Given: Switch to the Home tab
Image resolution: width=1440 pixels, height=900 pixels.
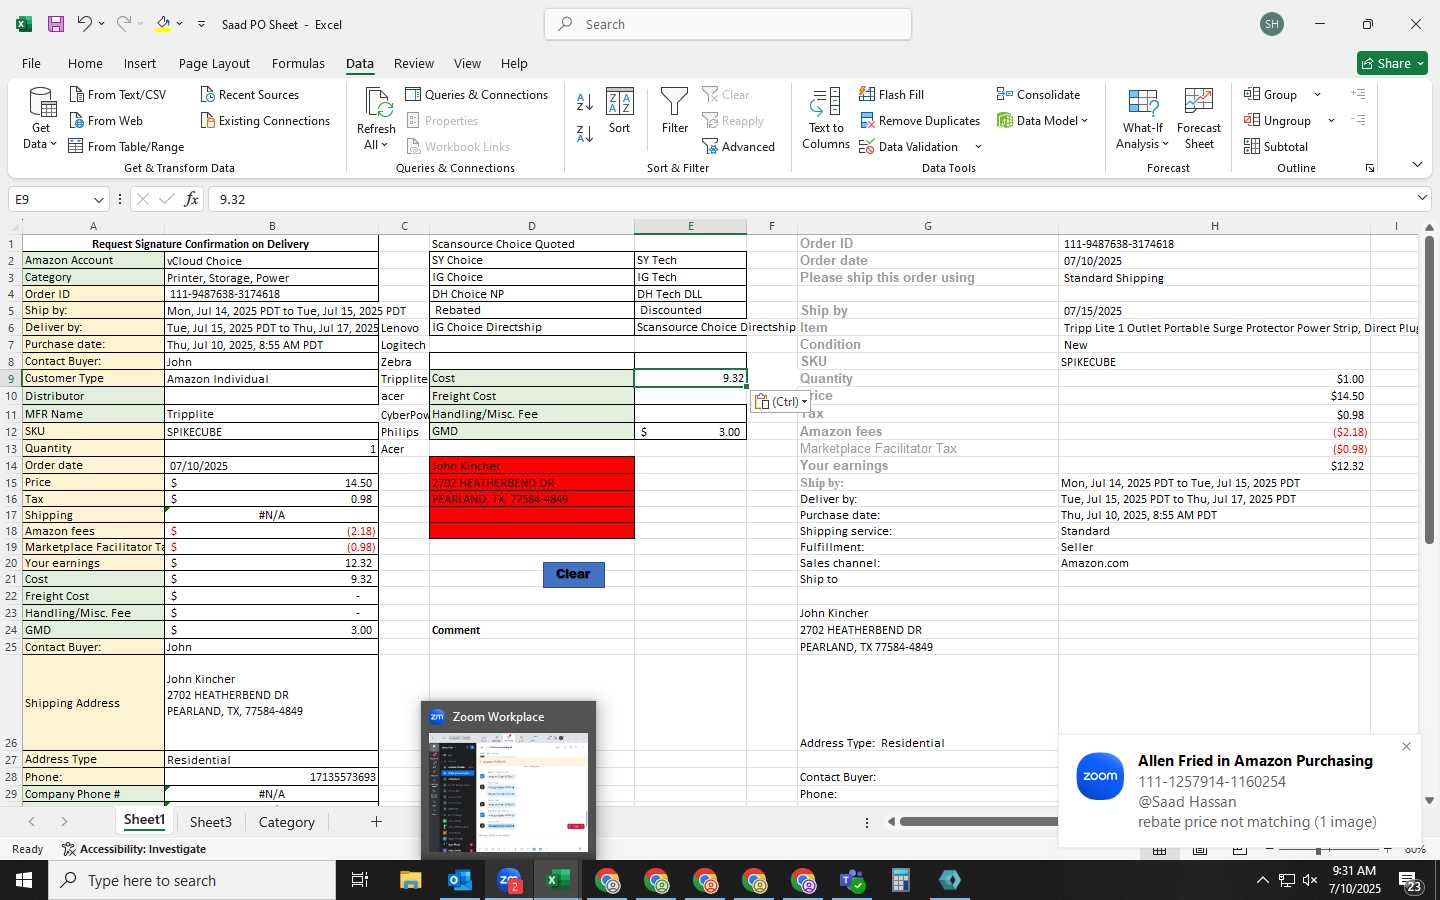Looking at the screenshot, I should [x=85, y=63].
